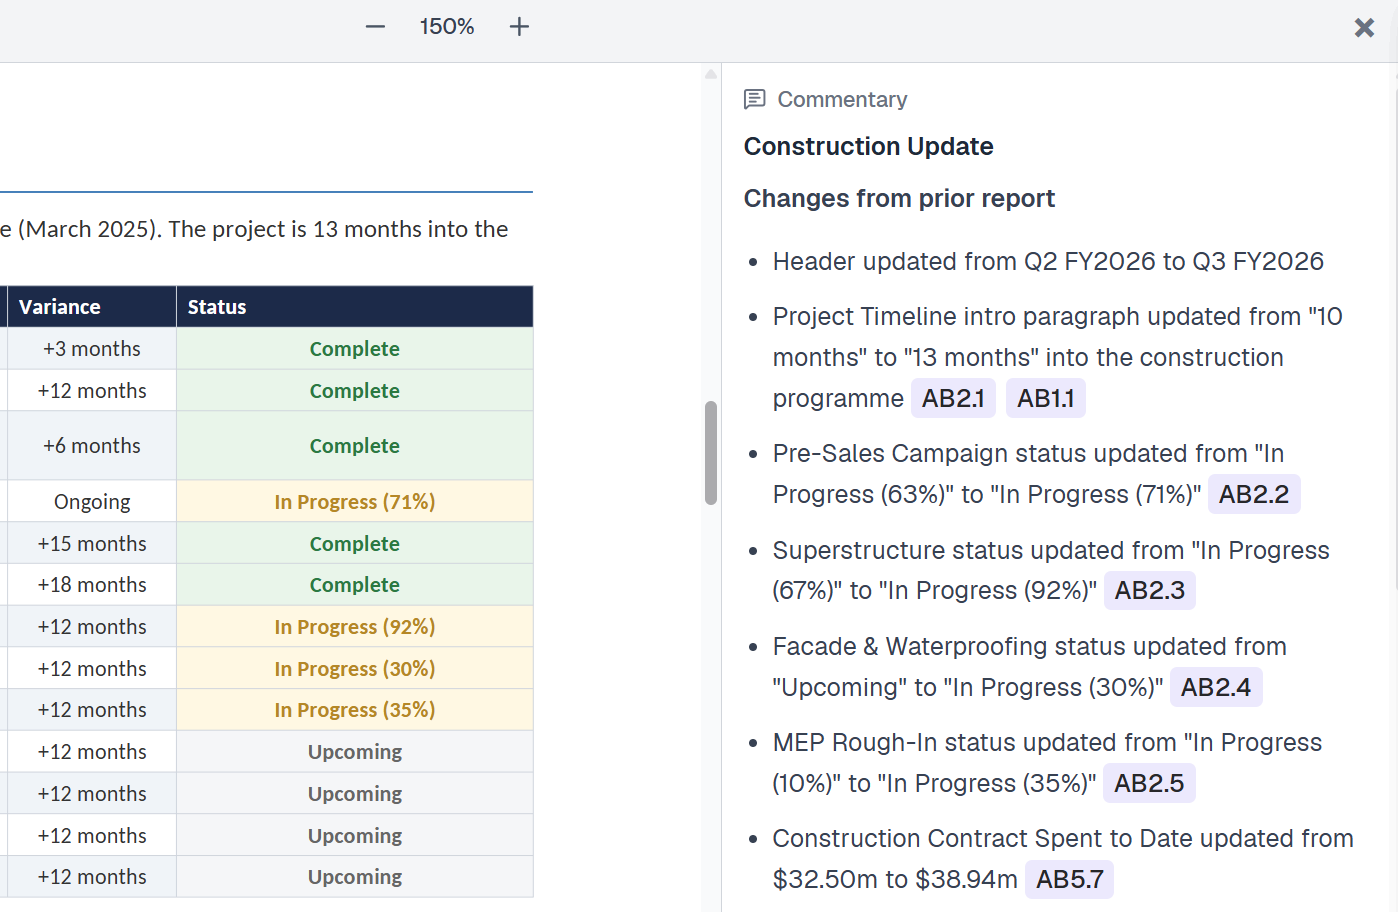1398x912 pixels.
Task: Click the Commentary speech bubble icon
Action: coord(755,99)
